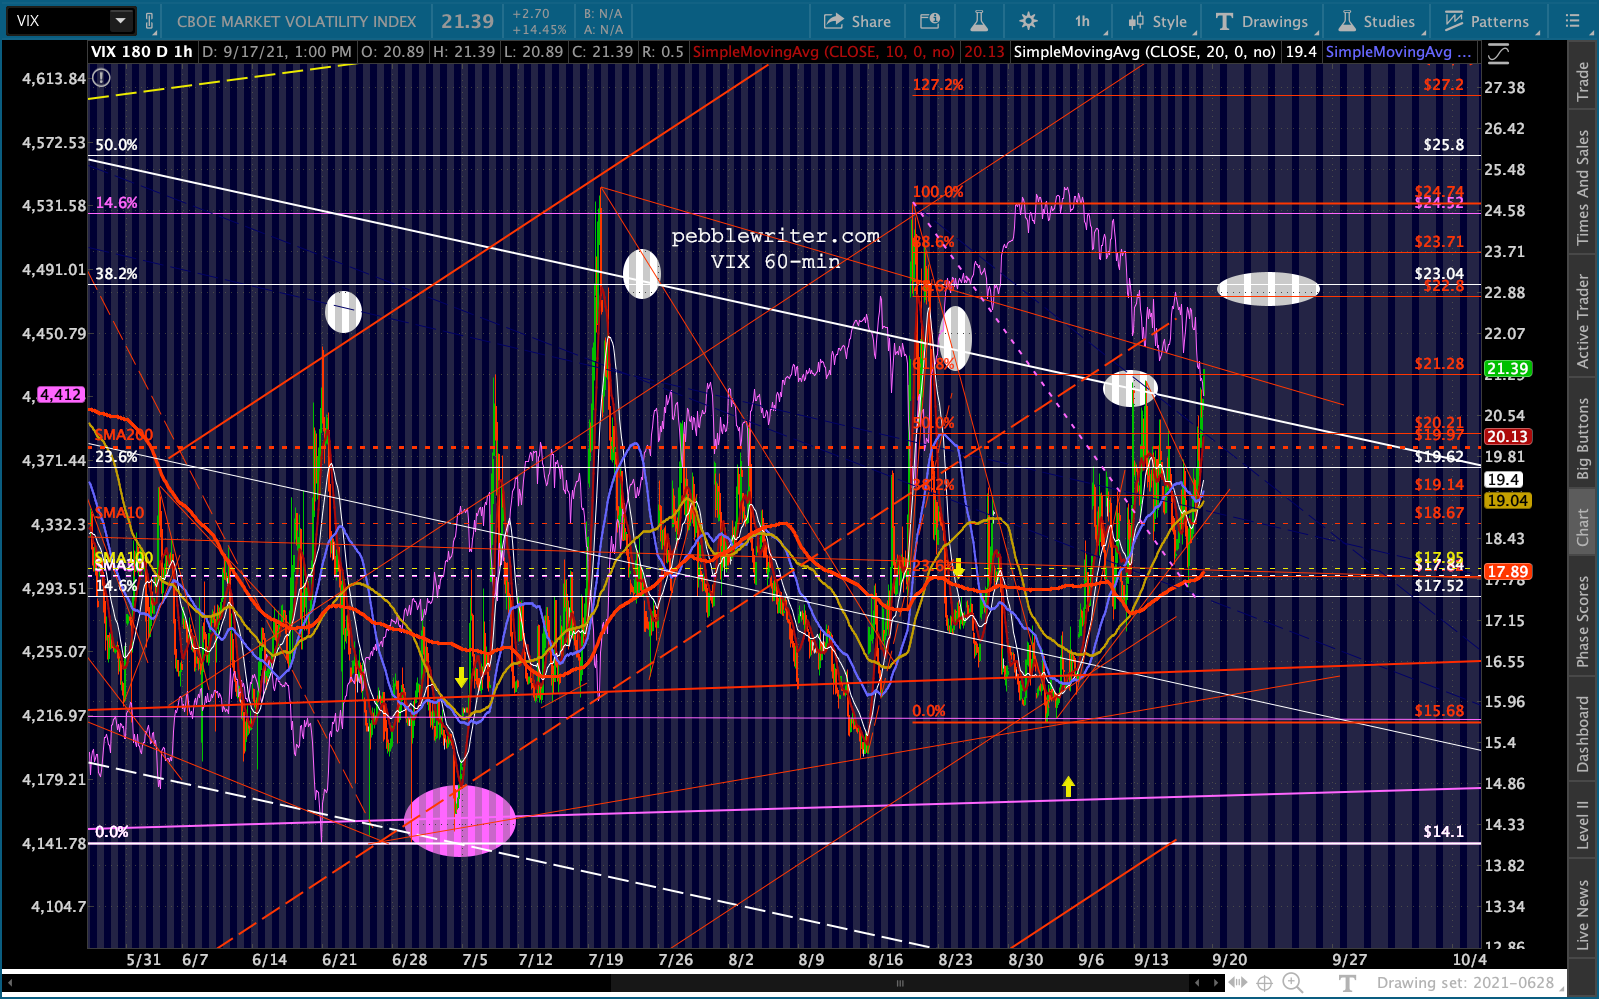Viewport: 1599px width, 999px height.
Task: Open the Active Trader side tab
Action: tap(1582, 321)
